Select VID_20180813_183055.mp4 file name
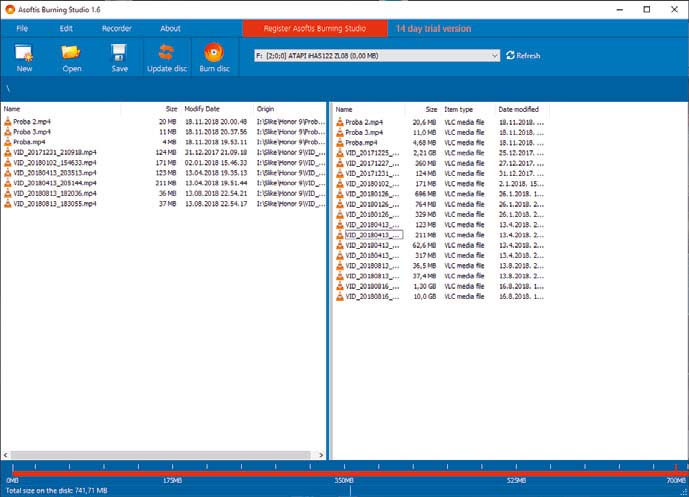The image size is (689, 497). tap(54, 203)
